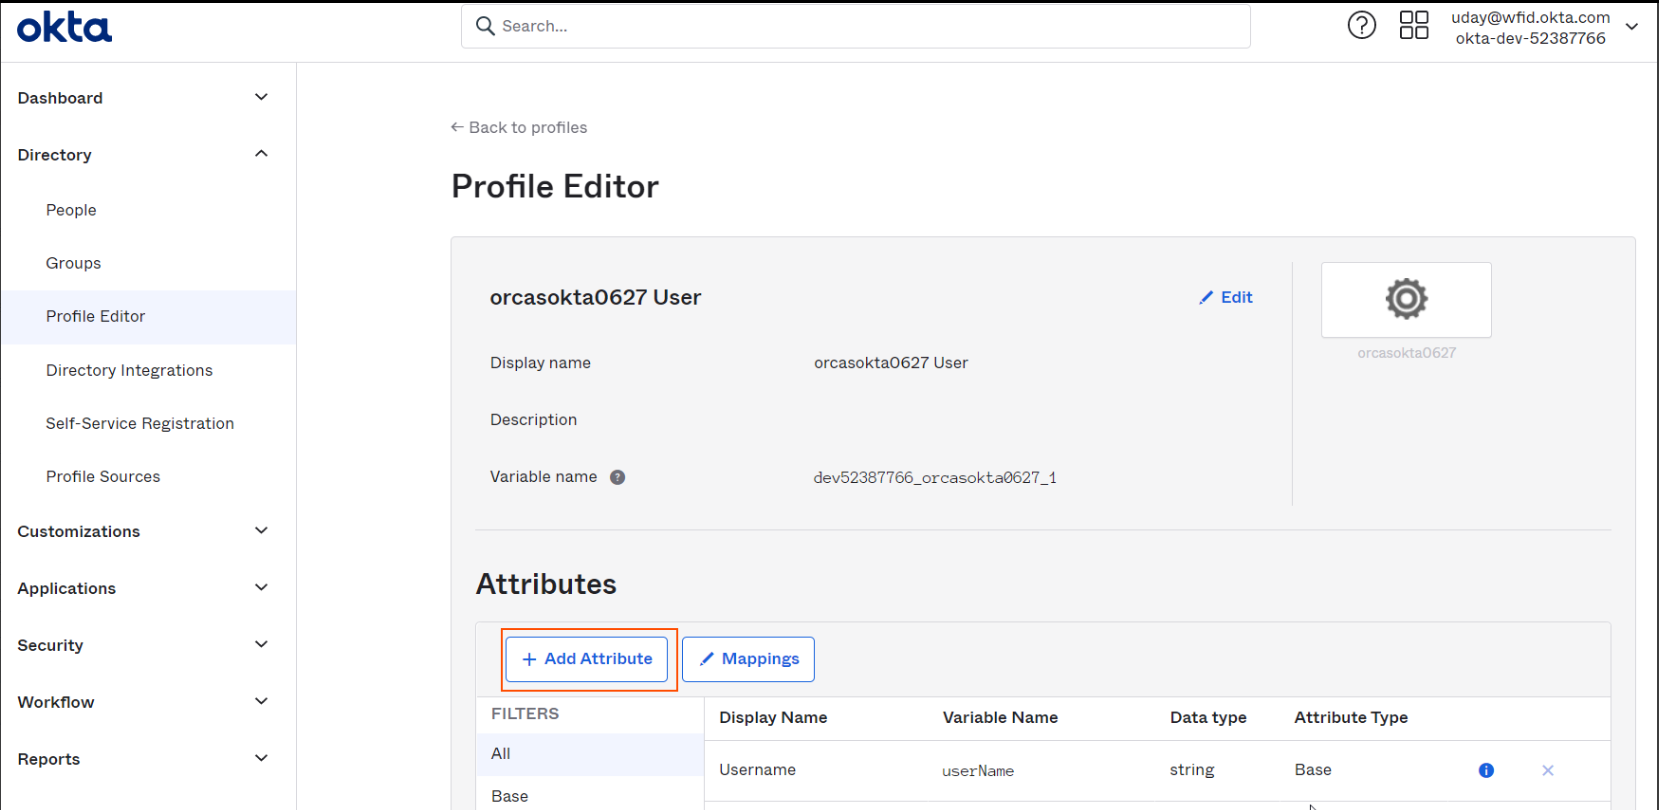Click the info icon in Username row
Viewport: 1659px width, 810px height.
coord(1486,770)
